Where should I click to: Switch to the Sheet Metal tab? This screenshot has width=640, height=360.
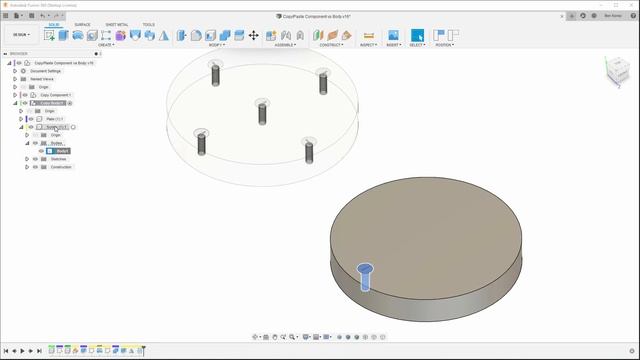[x=117, y=25]
